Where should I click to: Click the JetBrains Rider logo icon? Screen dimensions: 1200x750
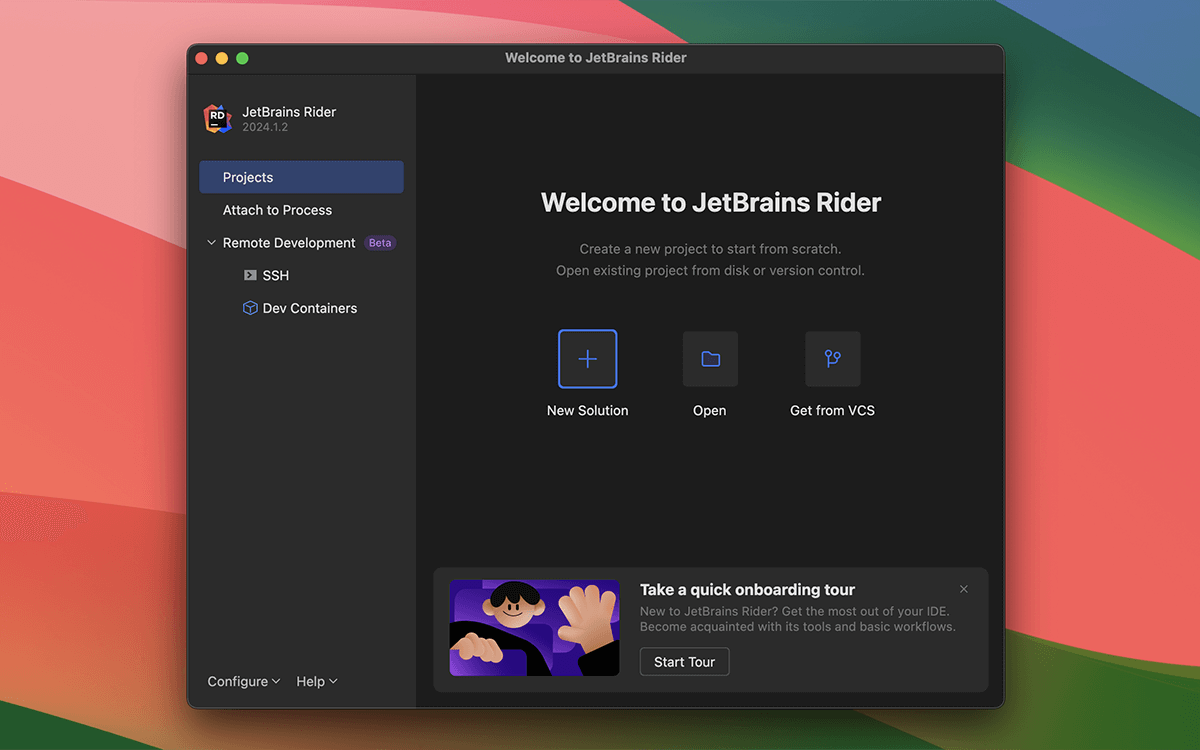tap(218, 119)
